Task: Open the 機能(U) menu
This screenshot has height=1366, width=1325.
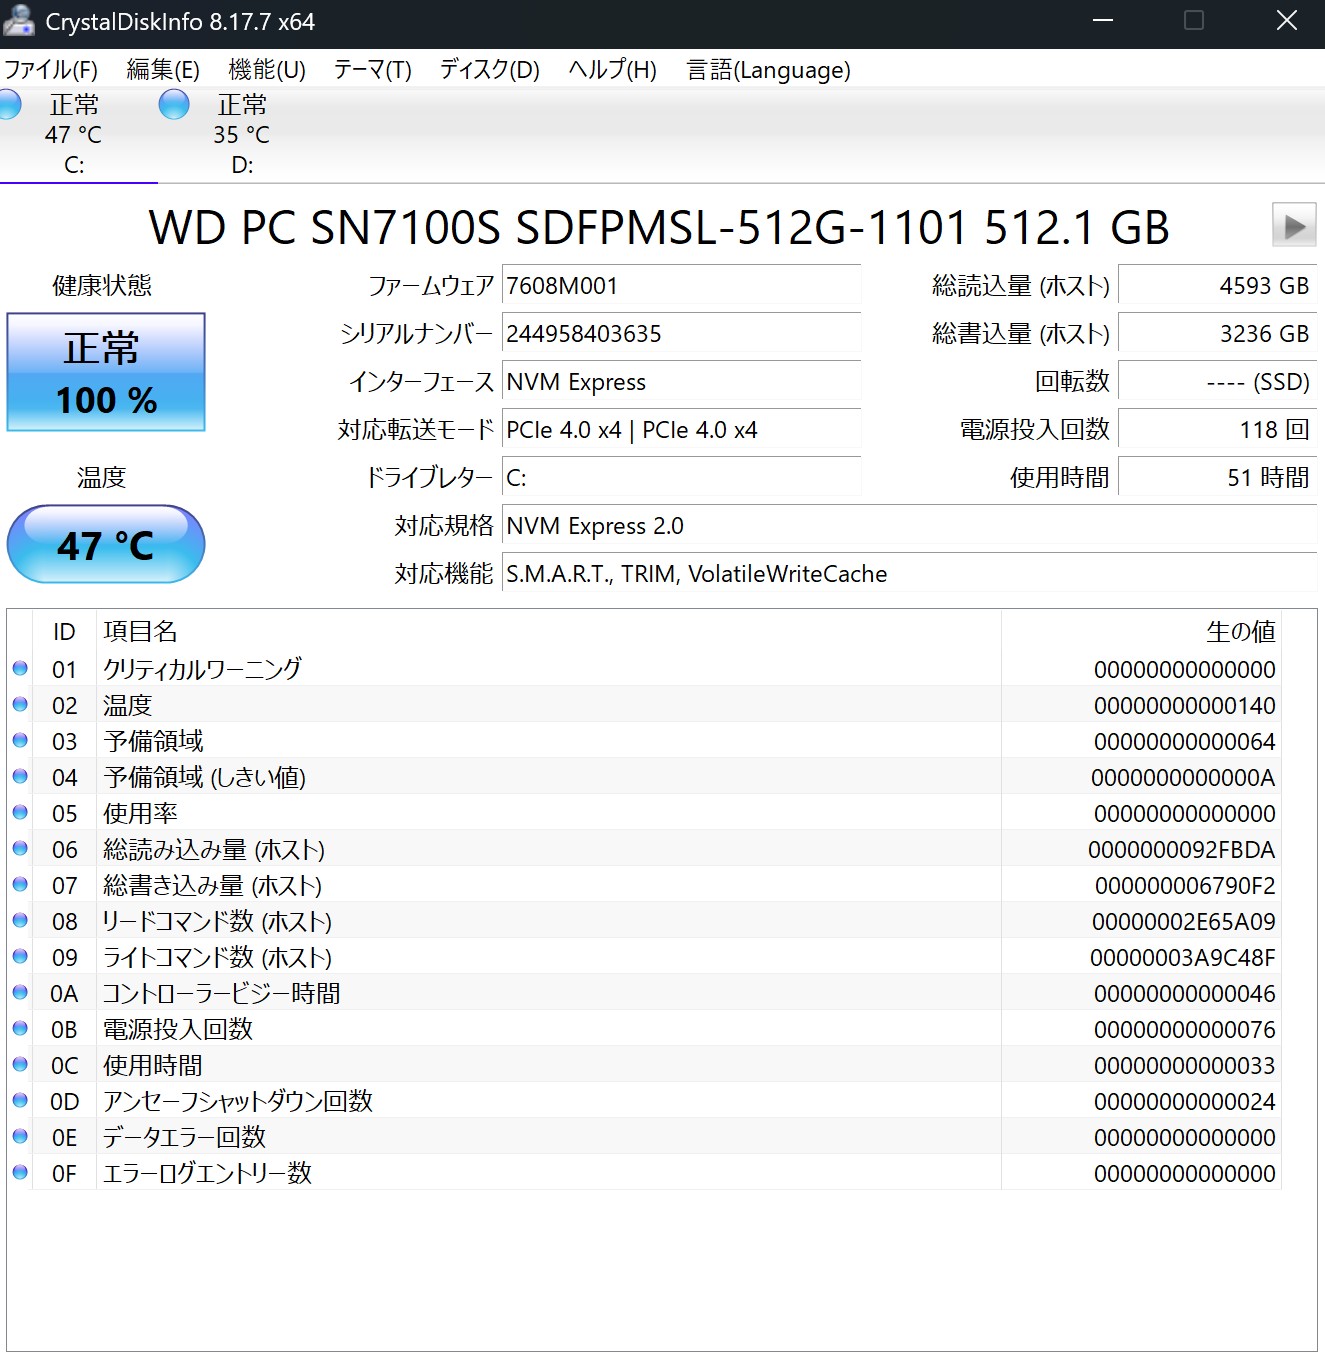Action: [x=267, y=70]
